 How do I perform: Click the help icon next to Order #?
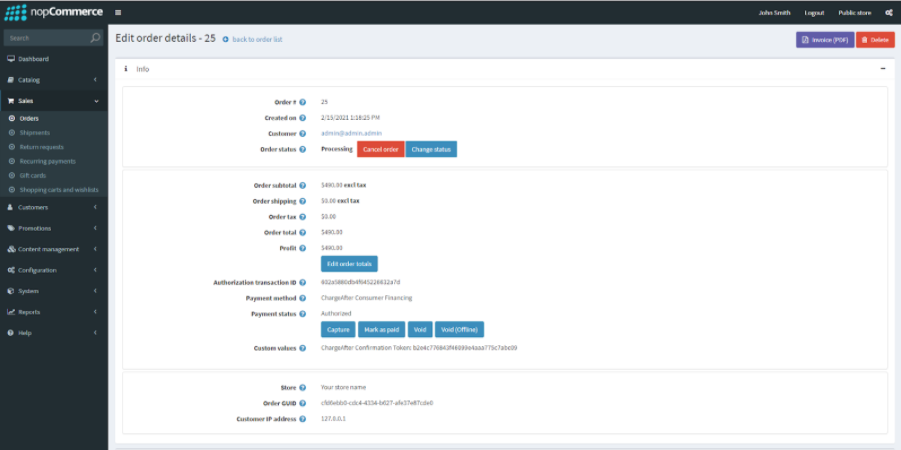(302, 102)
